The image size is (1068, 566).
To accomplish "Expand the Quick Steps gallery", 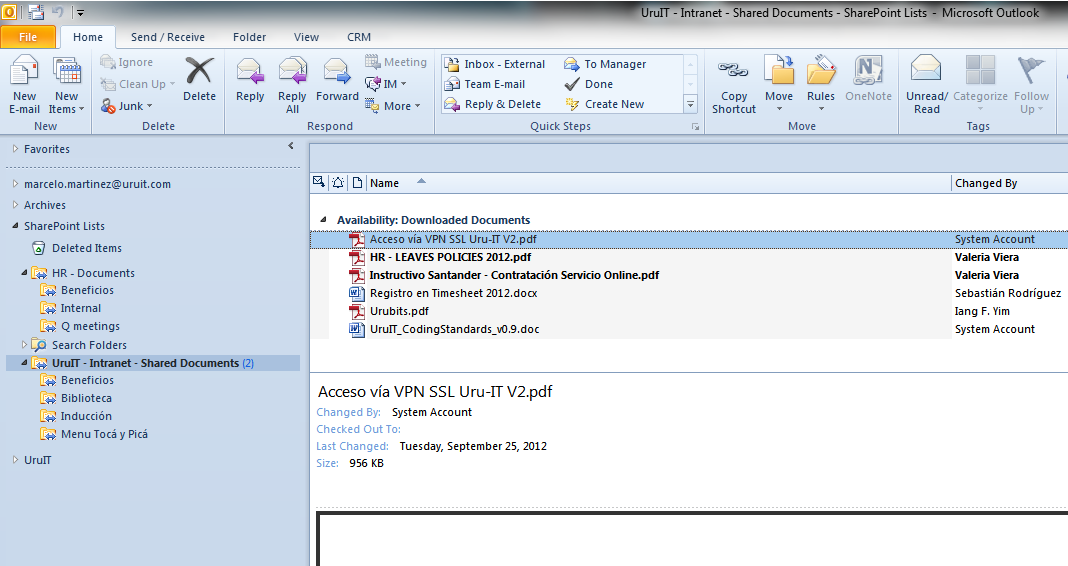I will [x=691, y=104].
